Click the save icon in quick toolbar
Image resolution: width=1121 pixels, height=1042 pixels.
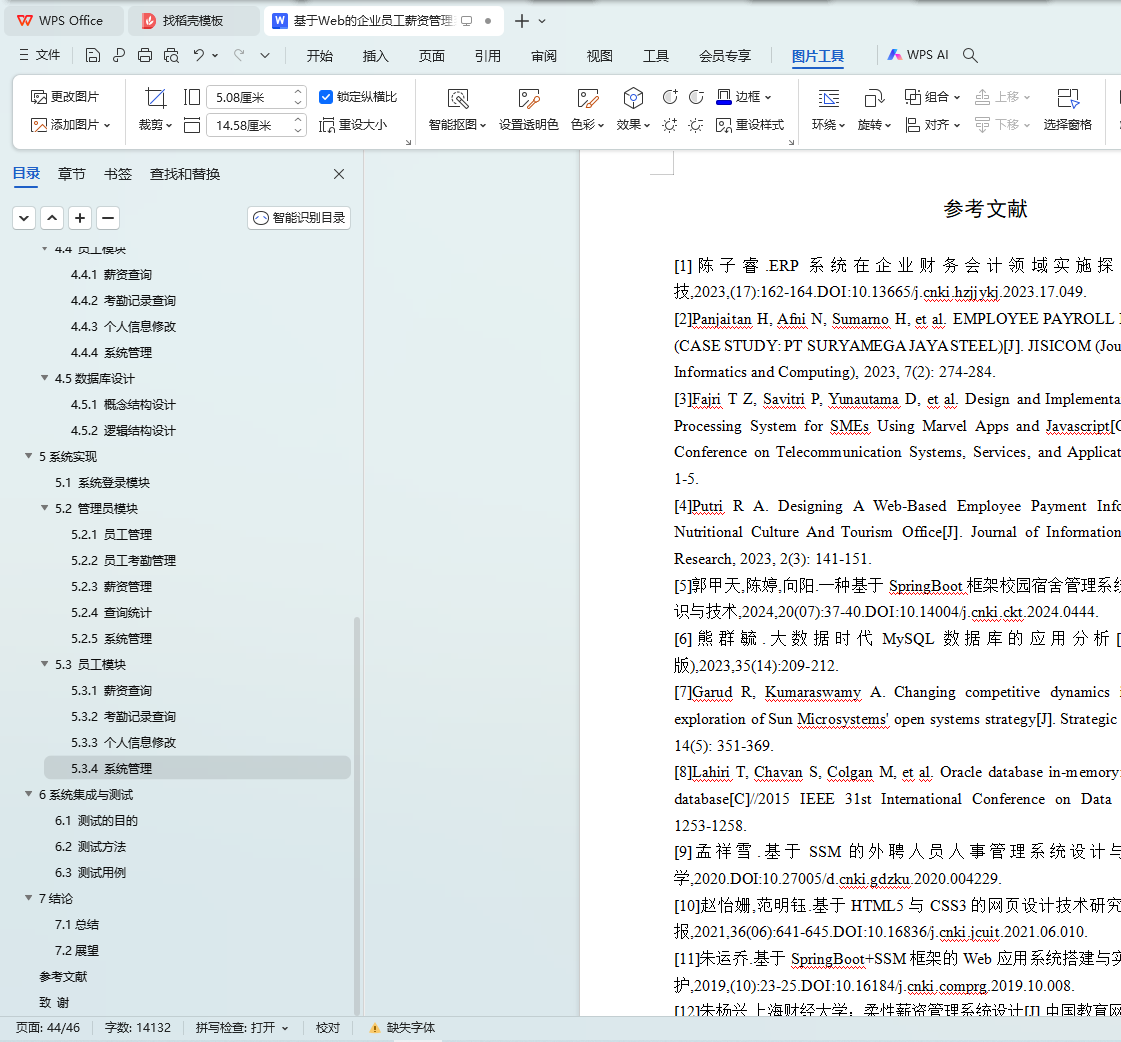(x=93, y=55)
